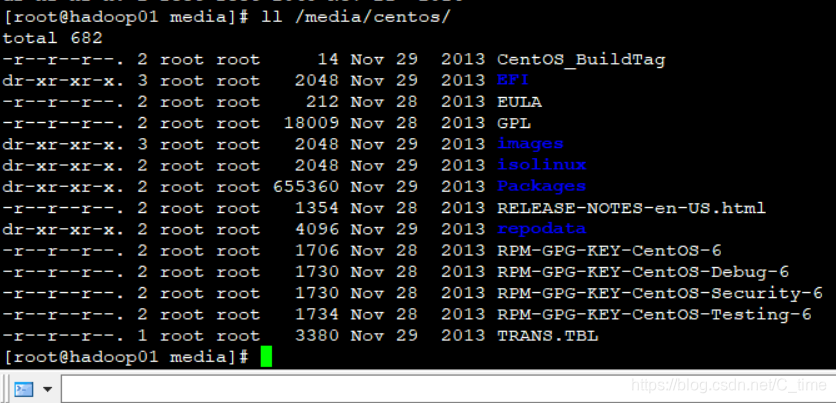The height and width of the screenshot is (403, 836).
Task: Select the blue images directory name
Action: pyautogui.click(x=530, y=144)
